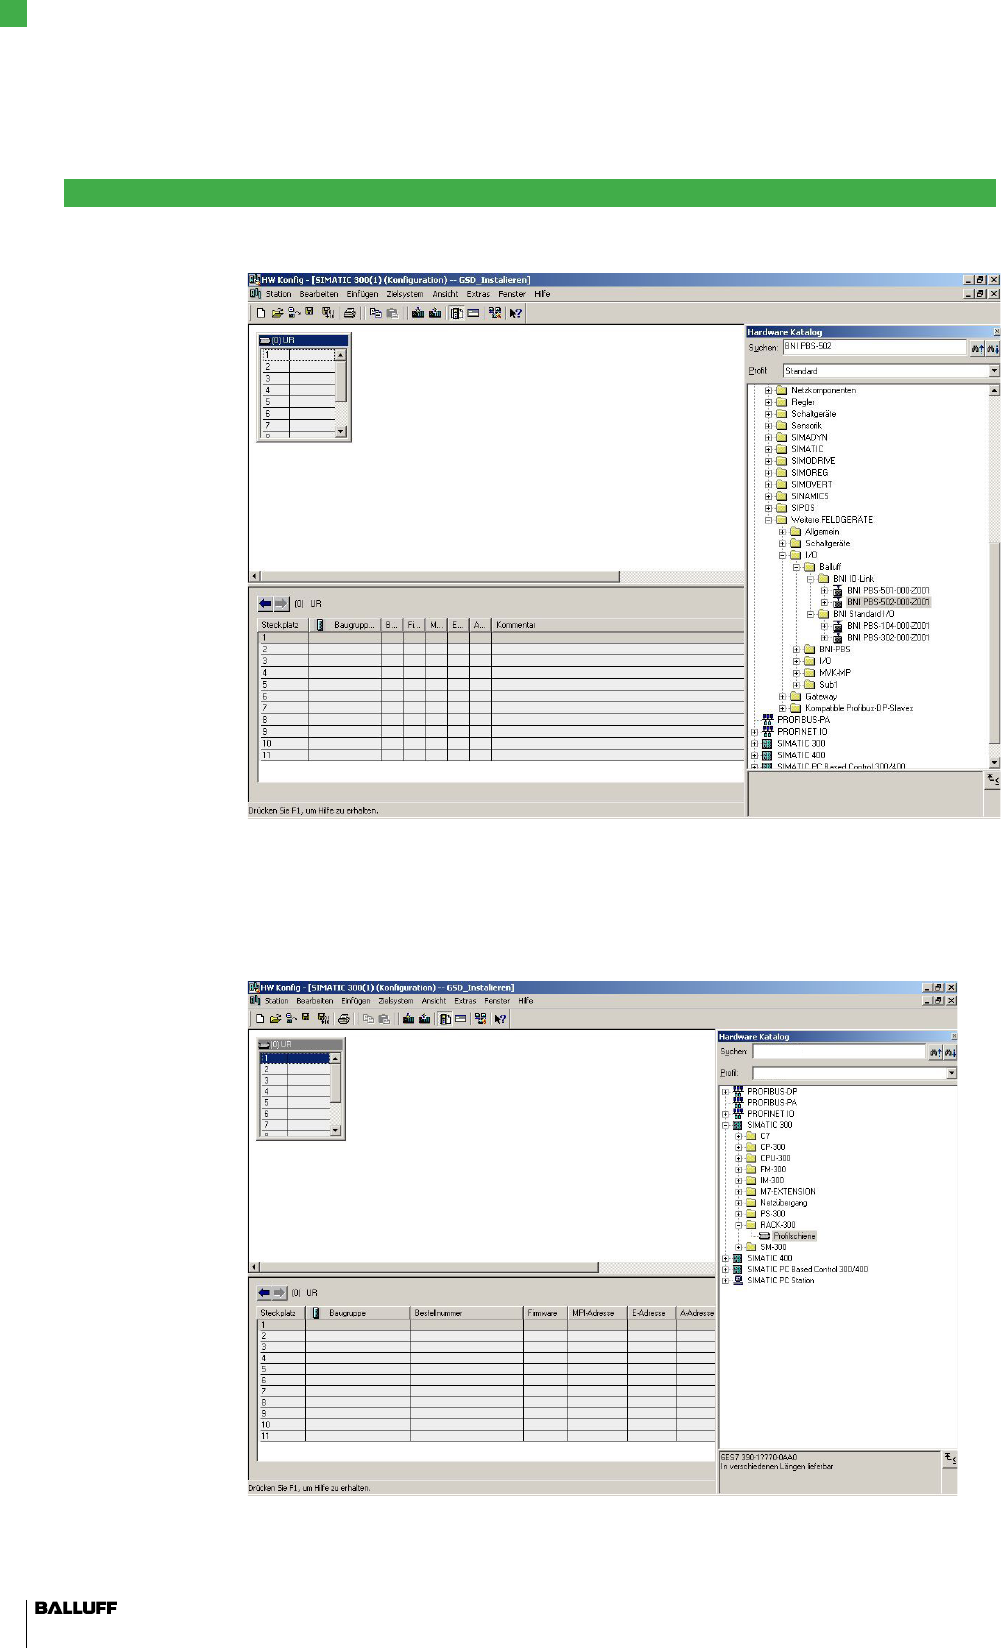The height and width of the screenshot is (1648, 1001).
Task: Click MPI-Adresse column header in lower table
Action: pyautogui.click(x=597, y=1313)
